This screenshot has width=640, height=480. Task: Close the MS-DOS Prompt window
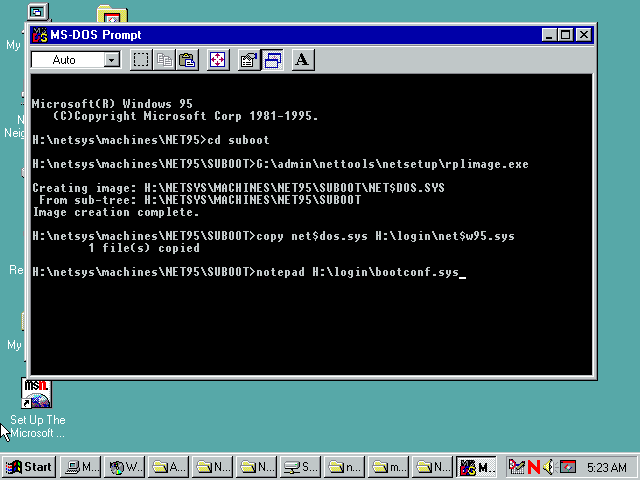584,35
